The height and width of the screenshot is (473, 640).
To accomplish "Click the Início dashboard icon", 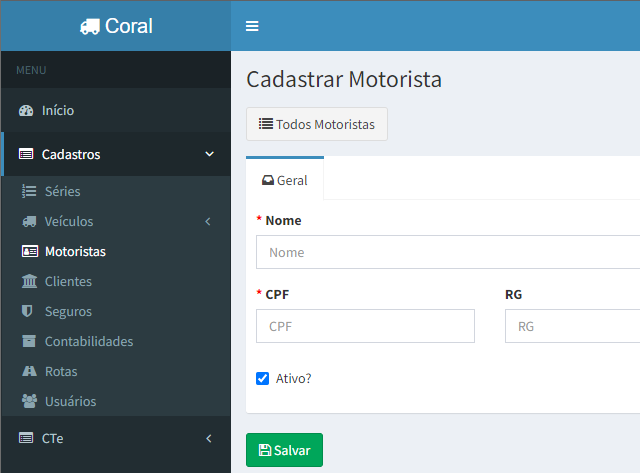I will (x=26, y=111).
